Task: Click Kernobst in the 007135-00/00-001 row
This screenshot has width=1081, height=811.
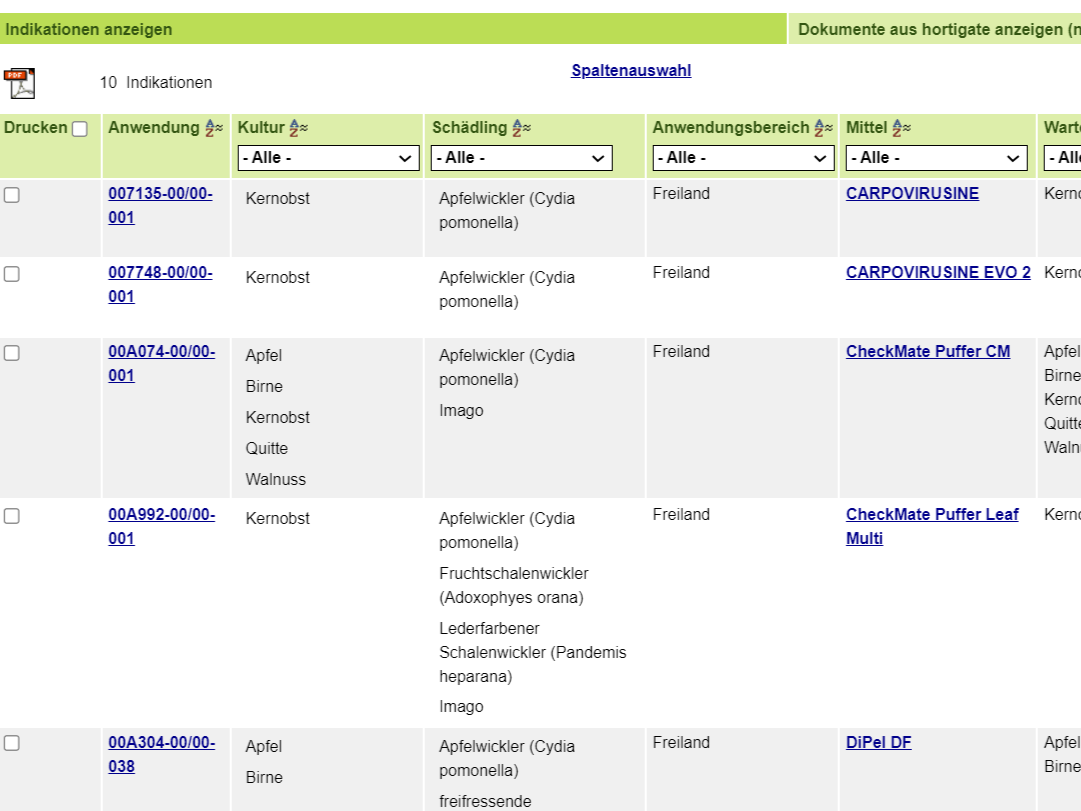Action: pyautogui.click(x=278, y=199)
